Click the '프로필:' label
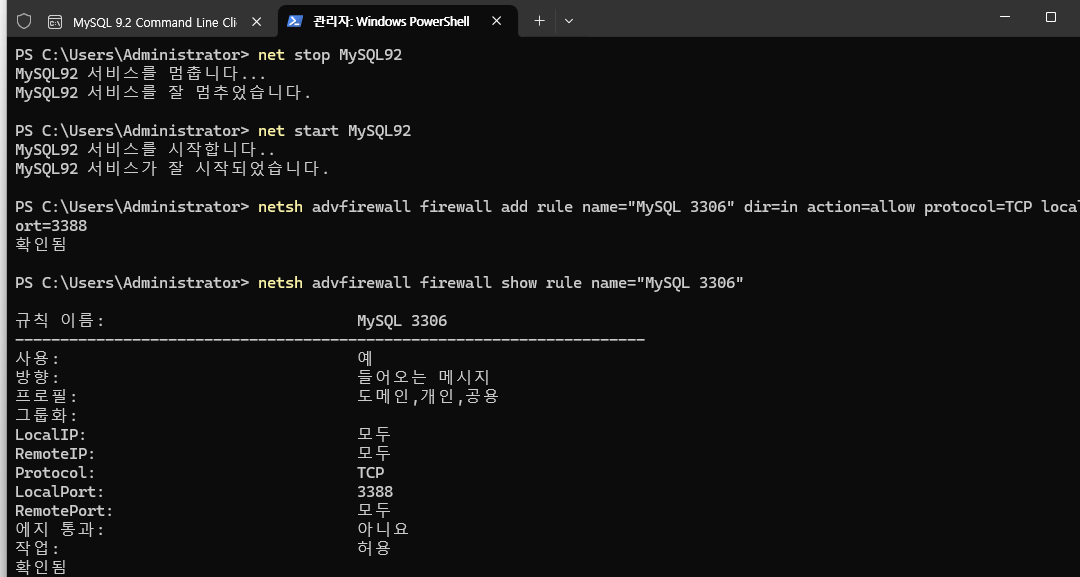The image size is (1080, 577). click(46, 397)
